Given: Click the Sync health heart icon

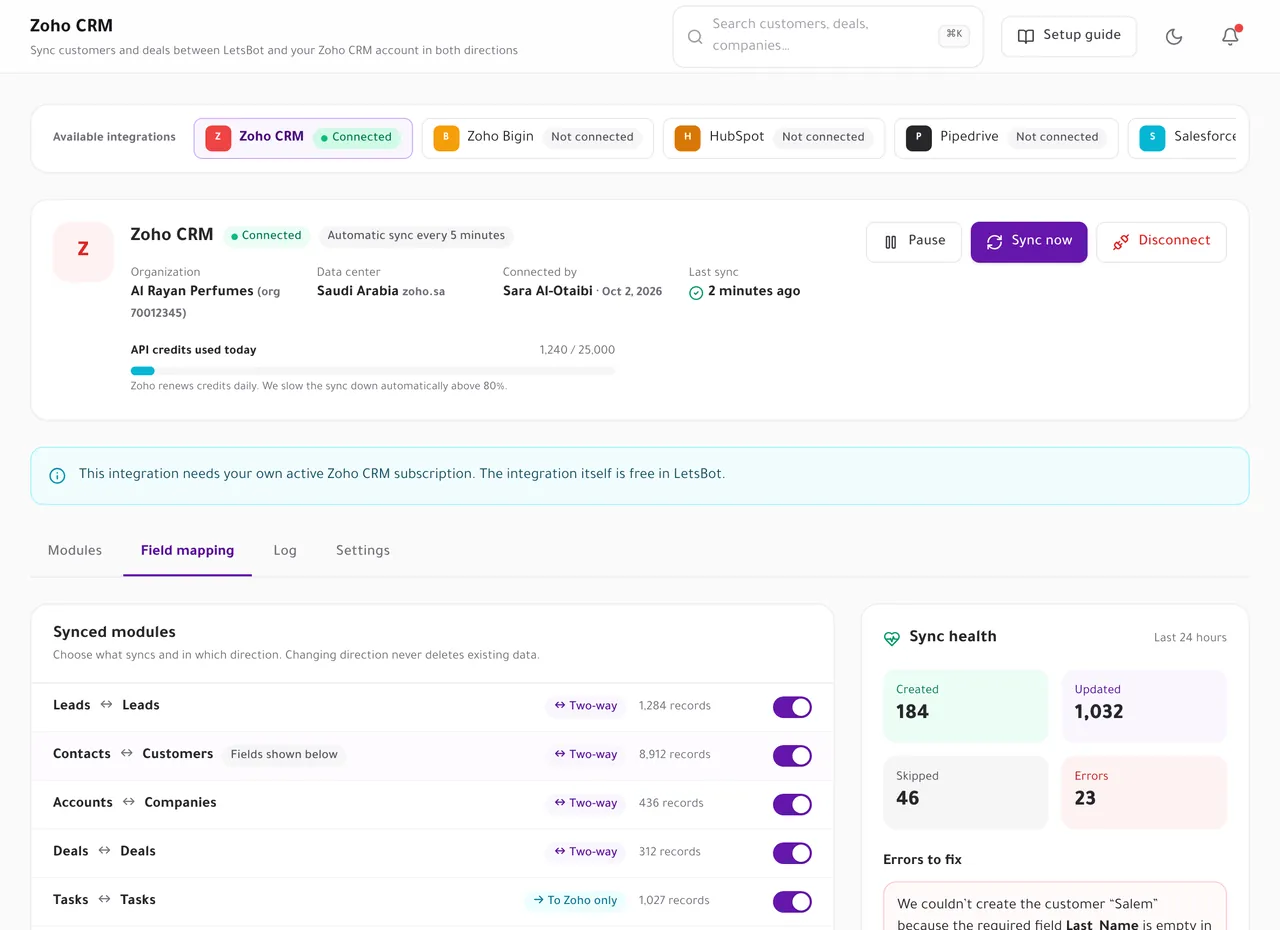Looking at the screenshot, I should click(x=892, y=638).
